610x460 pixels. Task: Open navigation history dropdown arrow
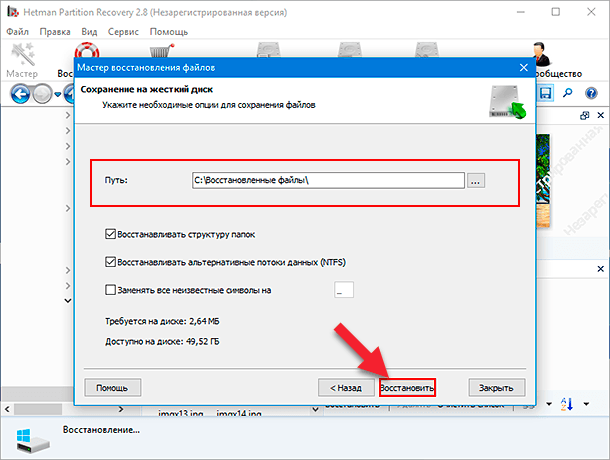[x=58, y=94]
